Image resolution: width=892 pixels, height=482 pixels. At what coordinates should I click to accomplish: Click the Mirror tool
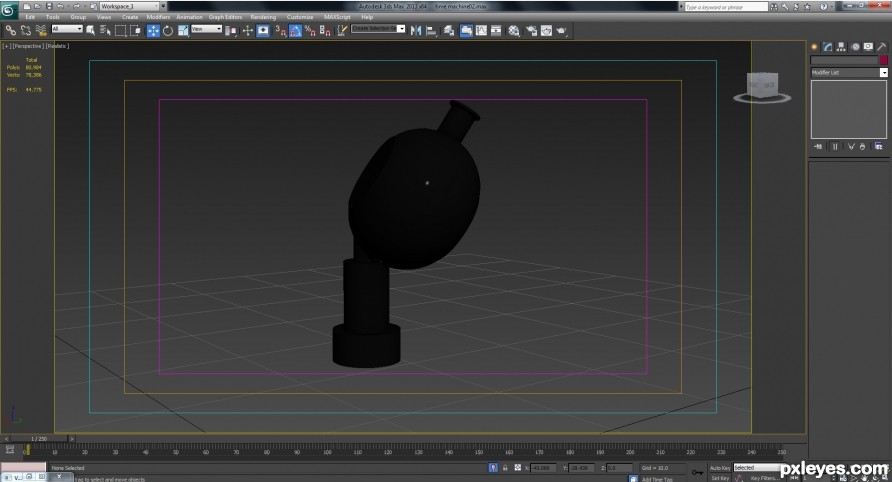point(416,31)
